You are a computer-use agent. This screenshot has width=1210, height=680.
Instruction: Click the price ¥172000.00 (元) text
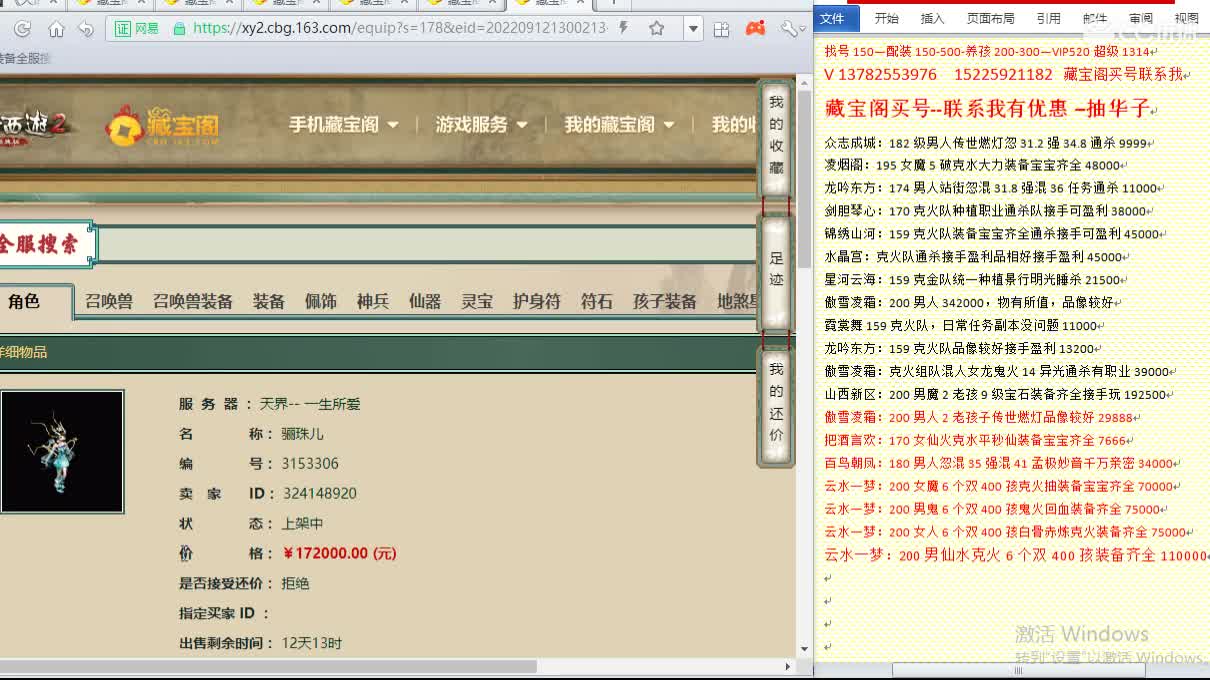tap(340, 553)
